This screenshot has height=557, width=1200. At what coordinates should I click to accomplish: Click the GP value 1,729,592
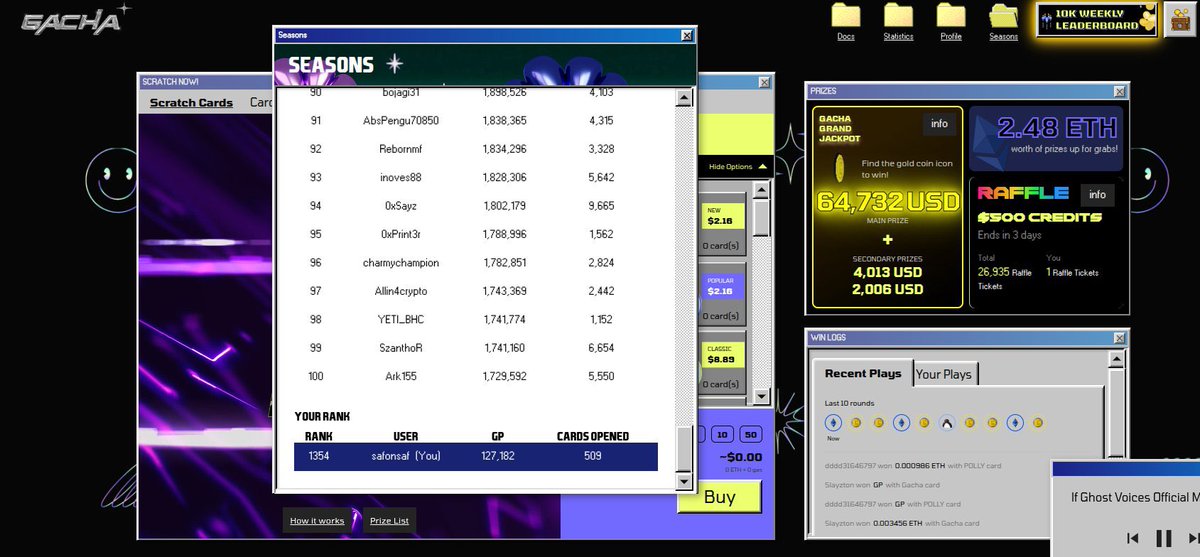(x=504, y=376)
